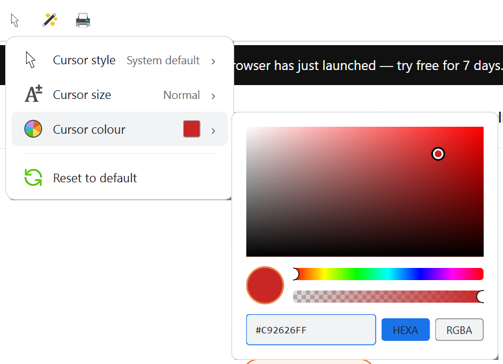Choose Reset to default
Viewport: 503px width, 364px height.
120,178
